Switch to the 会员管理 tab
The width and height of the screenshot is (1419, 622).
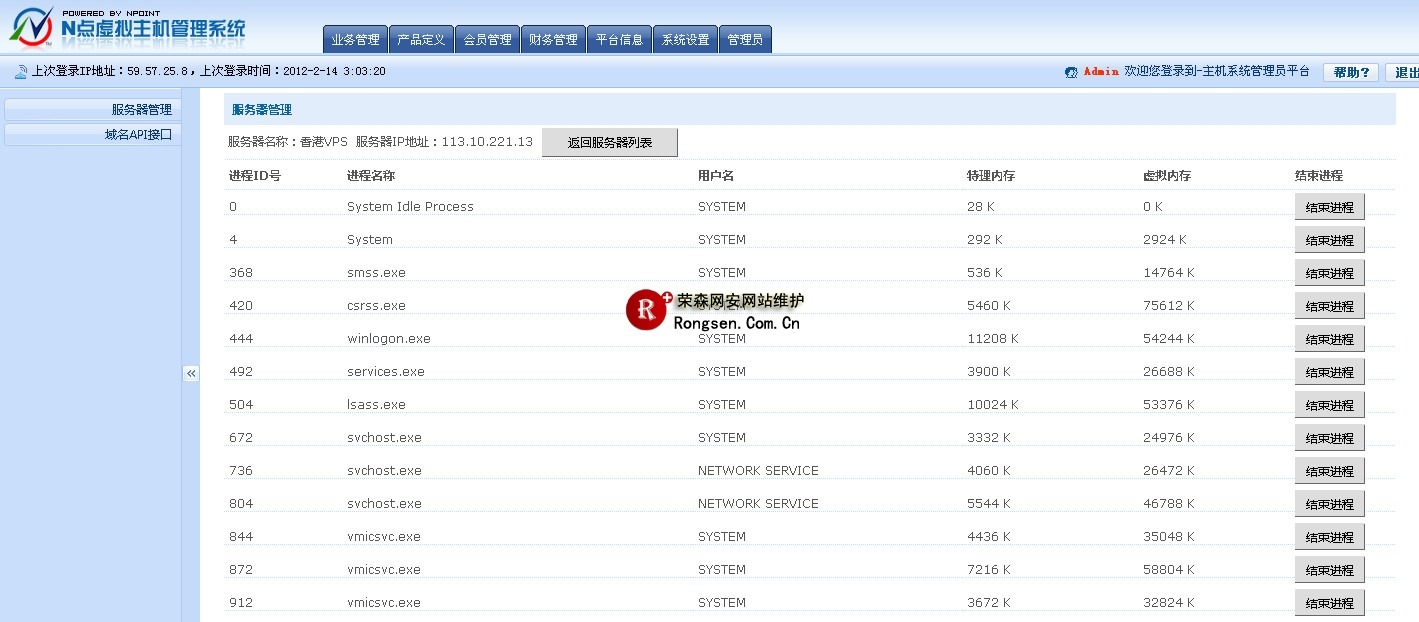[x=487, y=40]
